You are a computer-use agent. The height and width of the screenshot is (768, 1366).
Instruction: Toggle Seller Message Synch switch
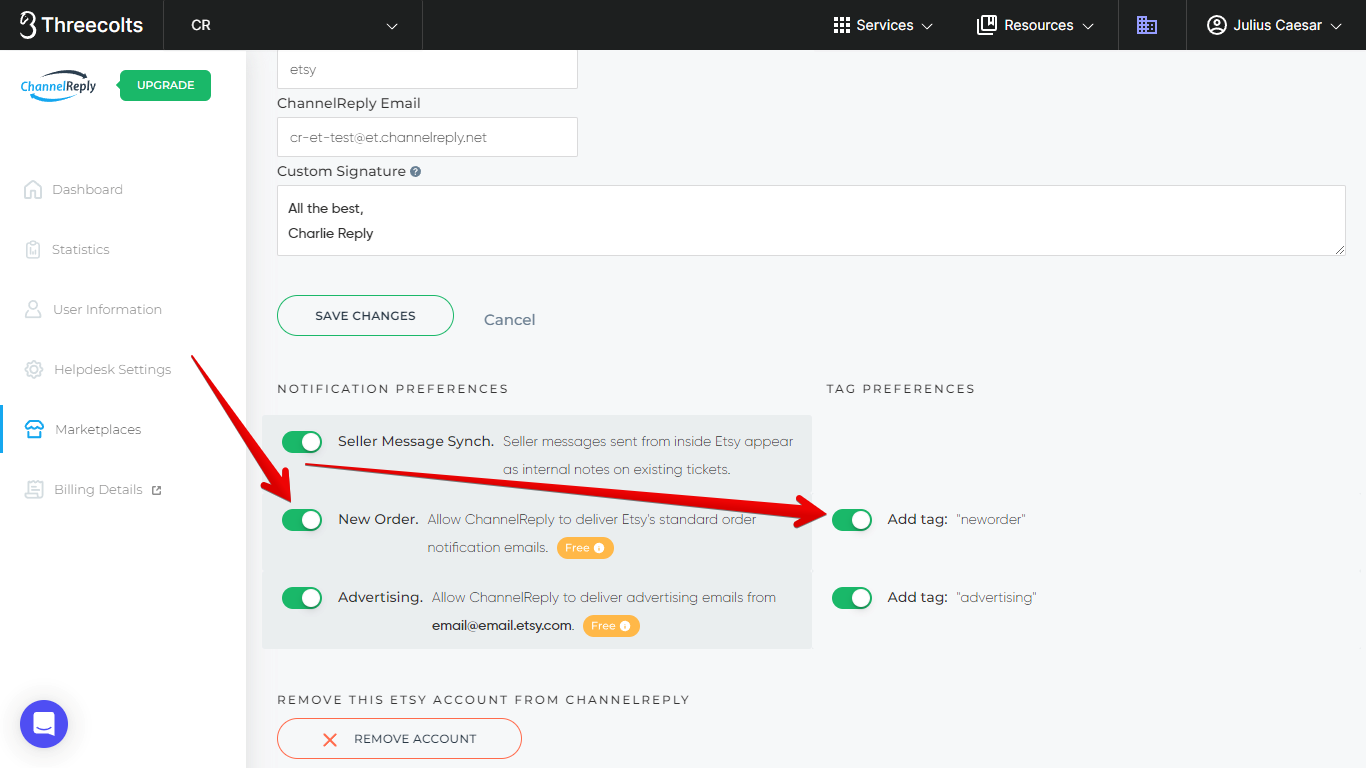pyautogui.click(x=302, y=442)
